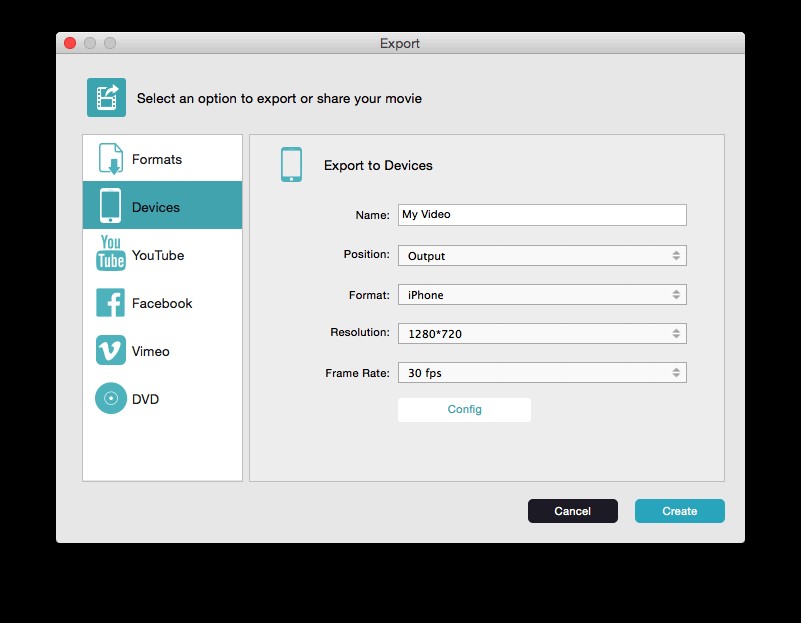Screen dimensions: 801x623
Task: Click the Name field containing My Video
Action: pyautogui.click(x=542, y=215)
